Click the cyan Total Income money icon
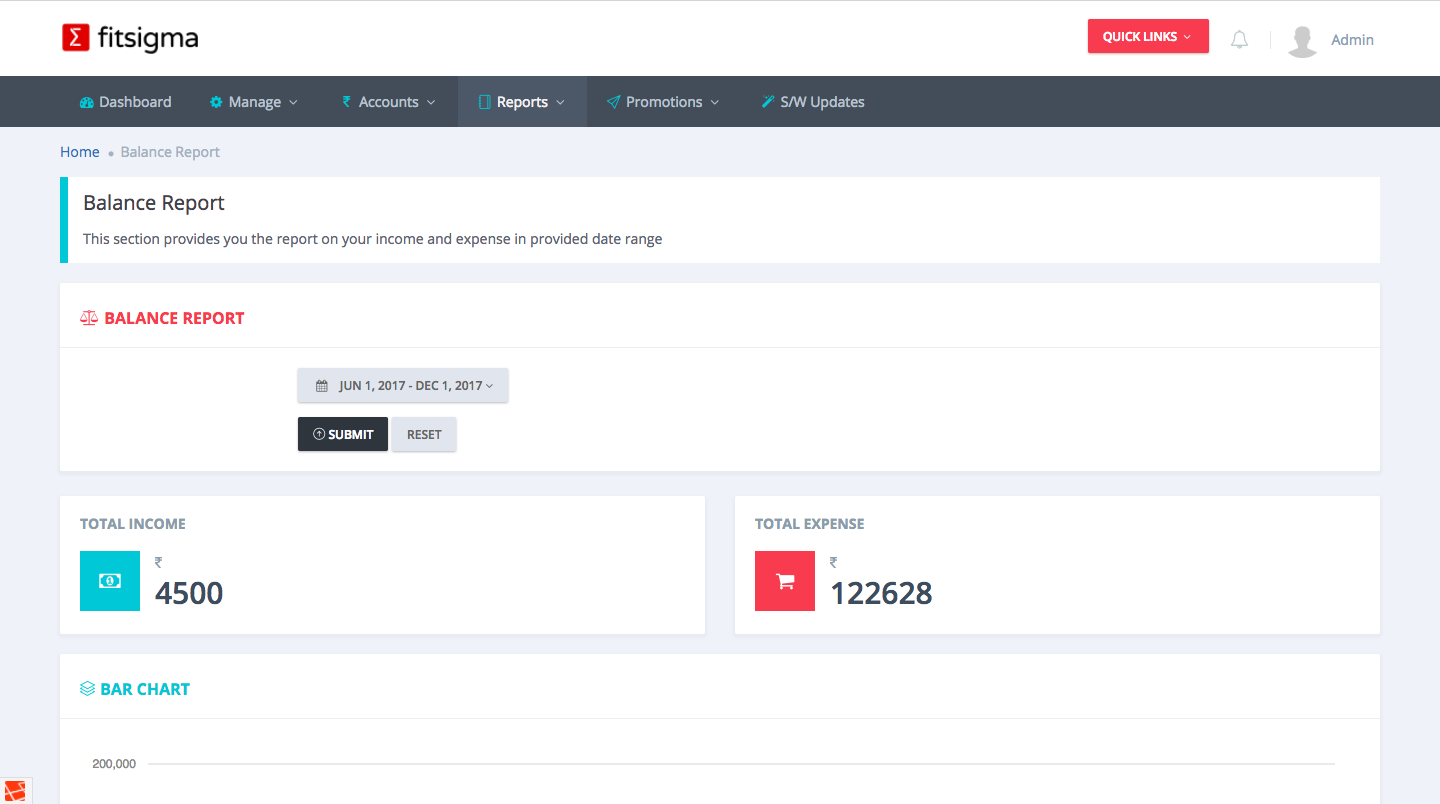Image resolution: width=1440 pixels, height=804 pixels. (110, 581)
